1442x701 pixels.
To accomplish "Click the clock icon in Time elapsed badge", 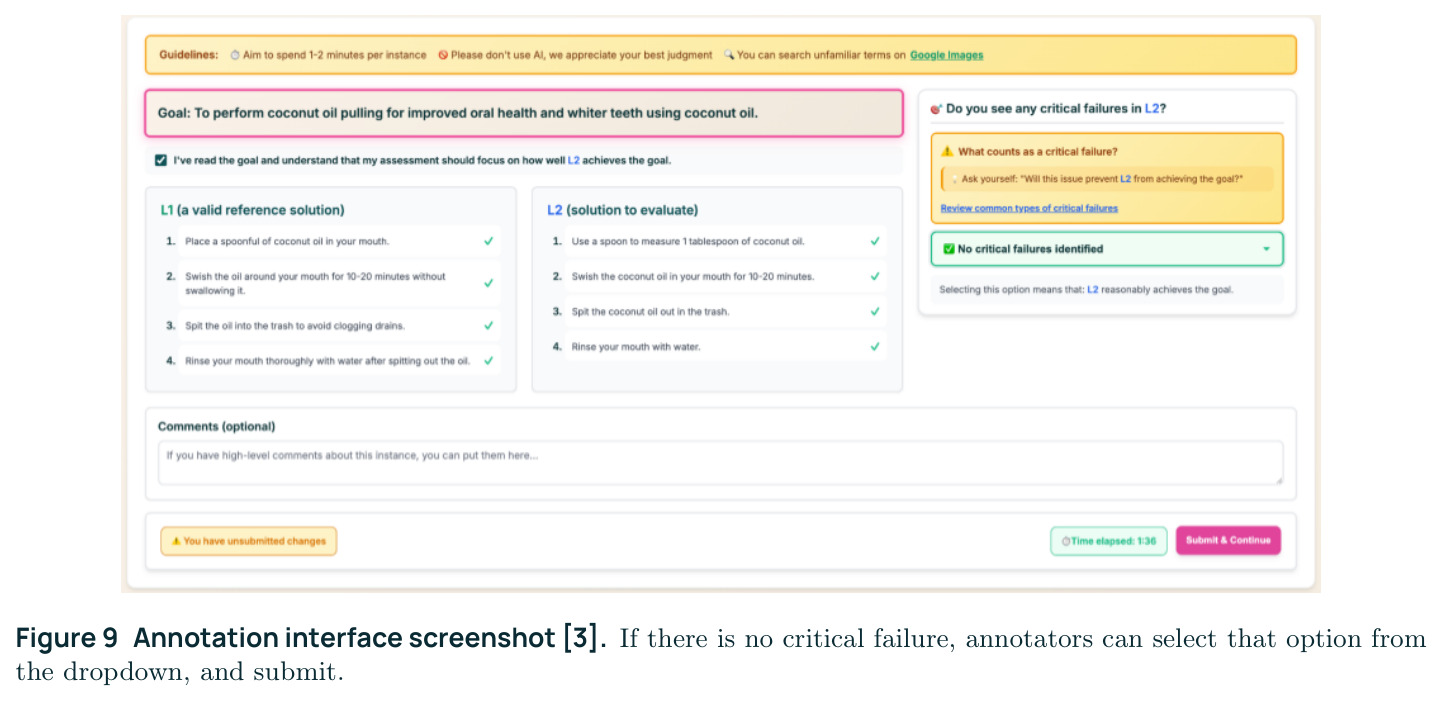I will click(x=1066, y=541).
